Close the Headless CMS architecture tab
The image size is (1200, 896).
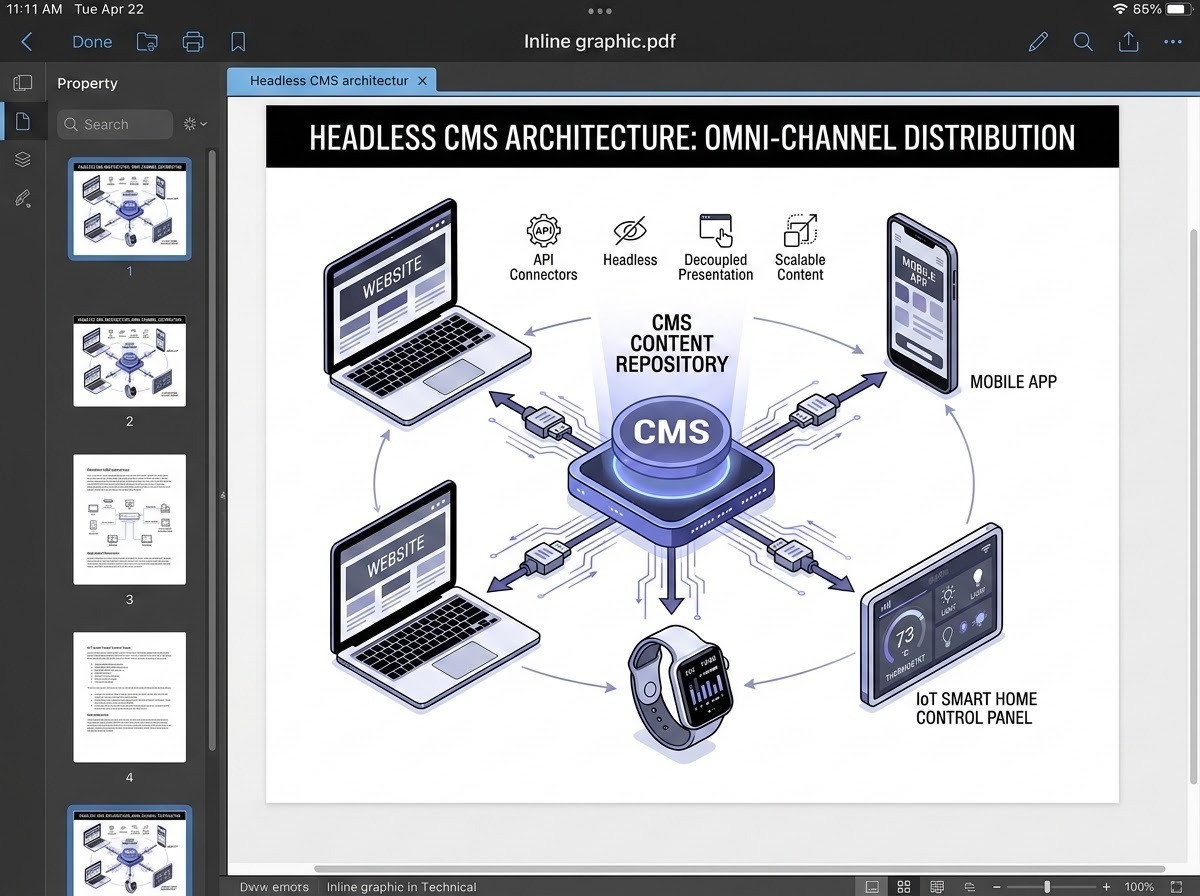pos(423,80)
